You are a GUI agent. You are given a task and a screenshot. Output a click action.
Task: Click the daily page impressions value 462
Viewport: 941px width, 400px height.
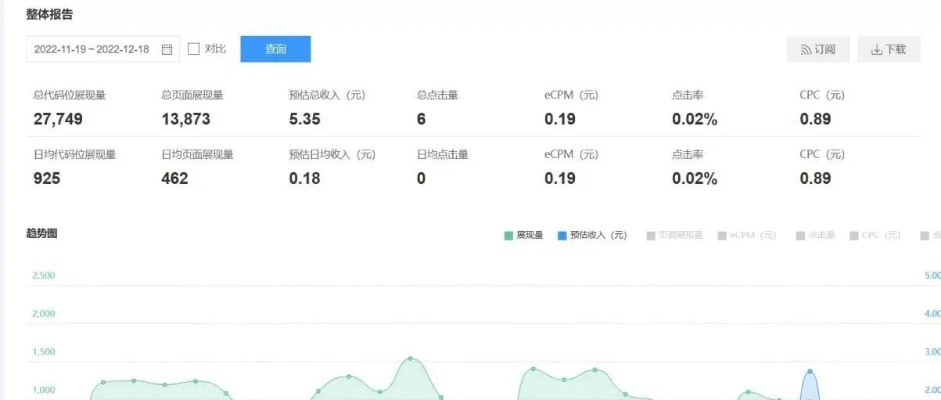click(175, 179)
